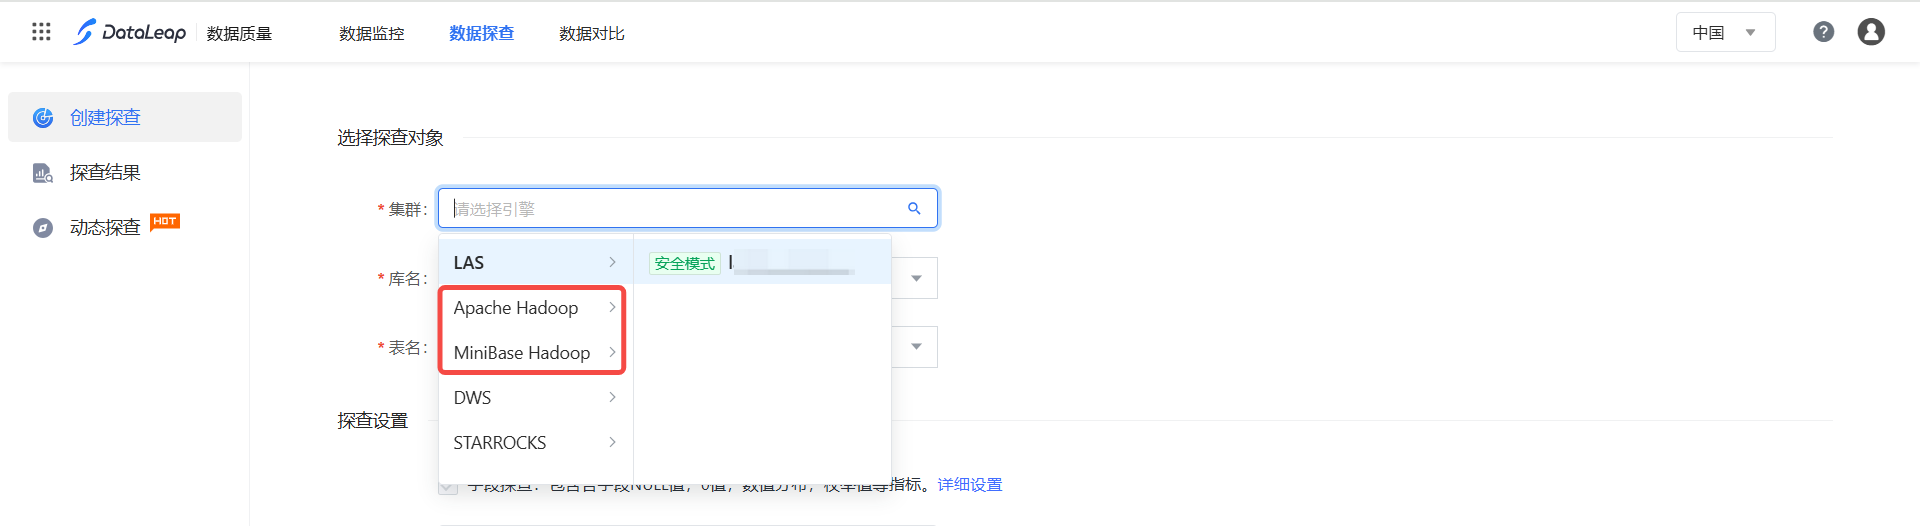This screenshot has width=1920, height=526.
Task: Select 创建探查 in the sidebar
Action: point(125,117)
